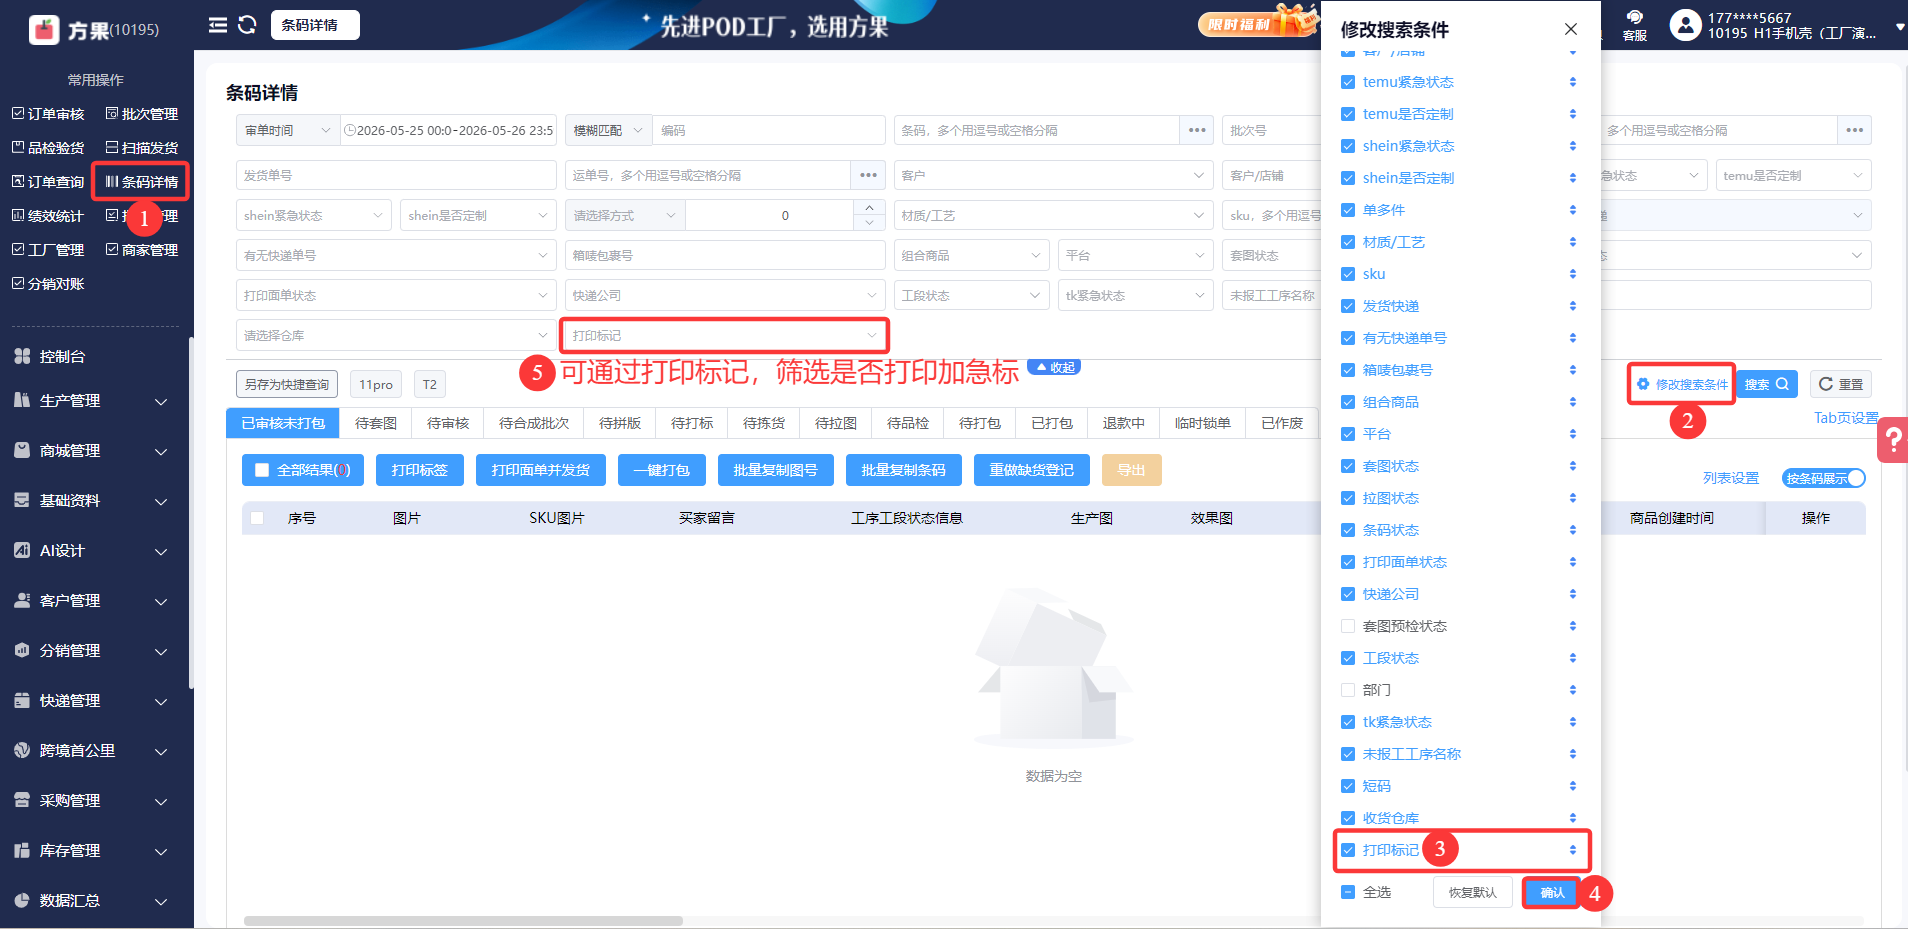Open 工厂管理 shortcut
1908x929 pixels.
(48, 250)
